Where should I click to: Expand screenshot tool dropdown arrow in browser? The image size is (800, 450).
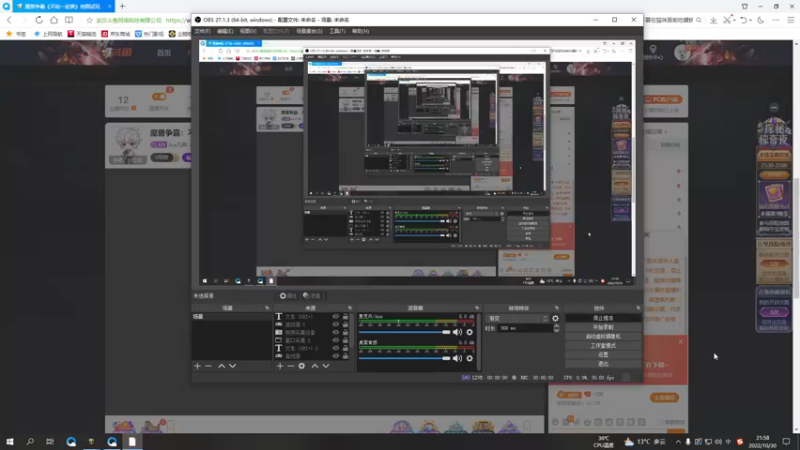click(x=734, y=20)
